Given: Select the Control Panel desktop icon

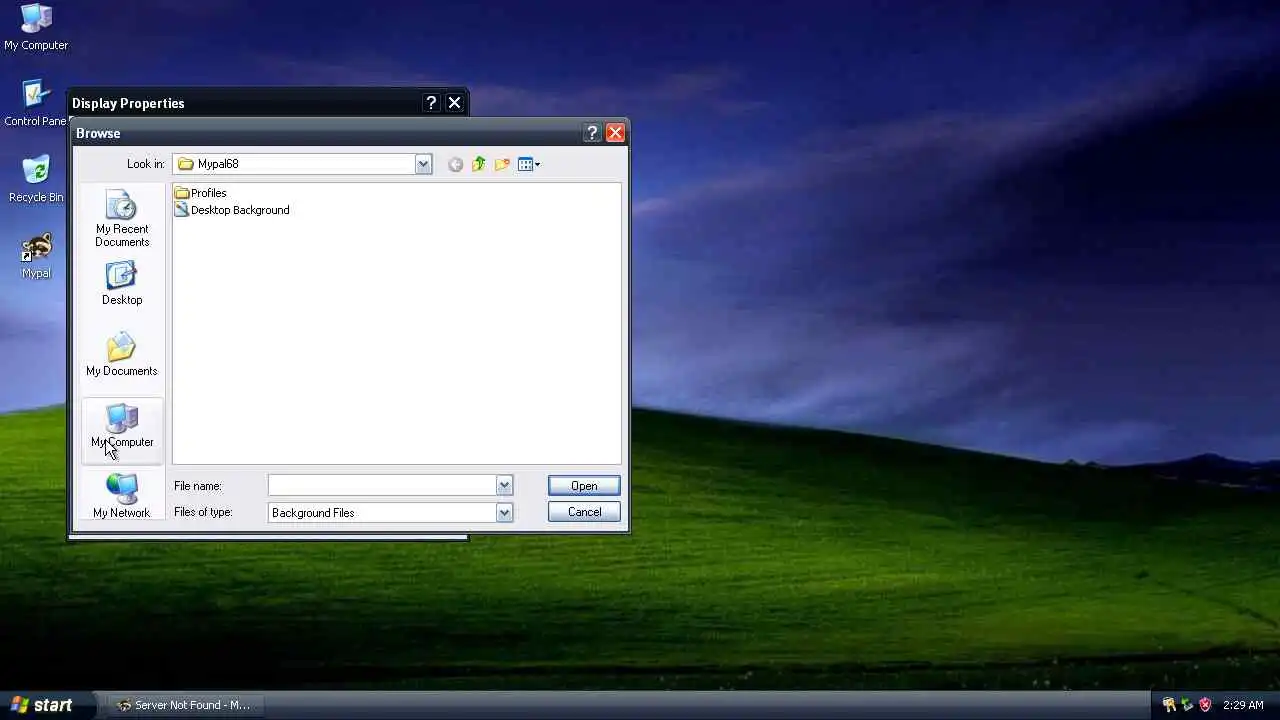Looking at the screenshot, I should pos(36,103).
